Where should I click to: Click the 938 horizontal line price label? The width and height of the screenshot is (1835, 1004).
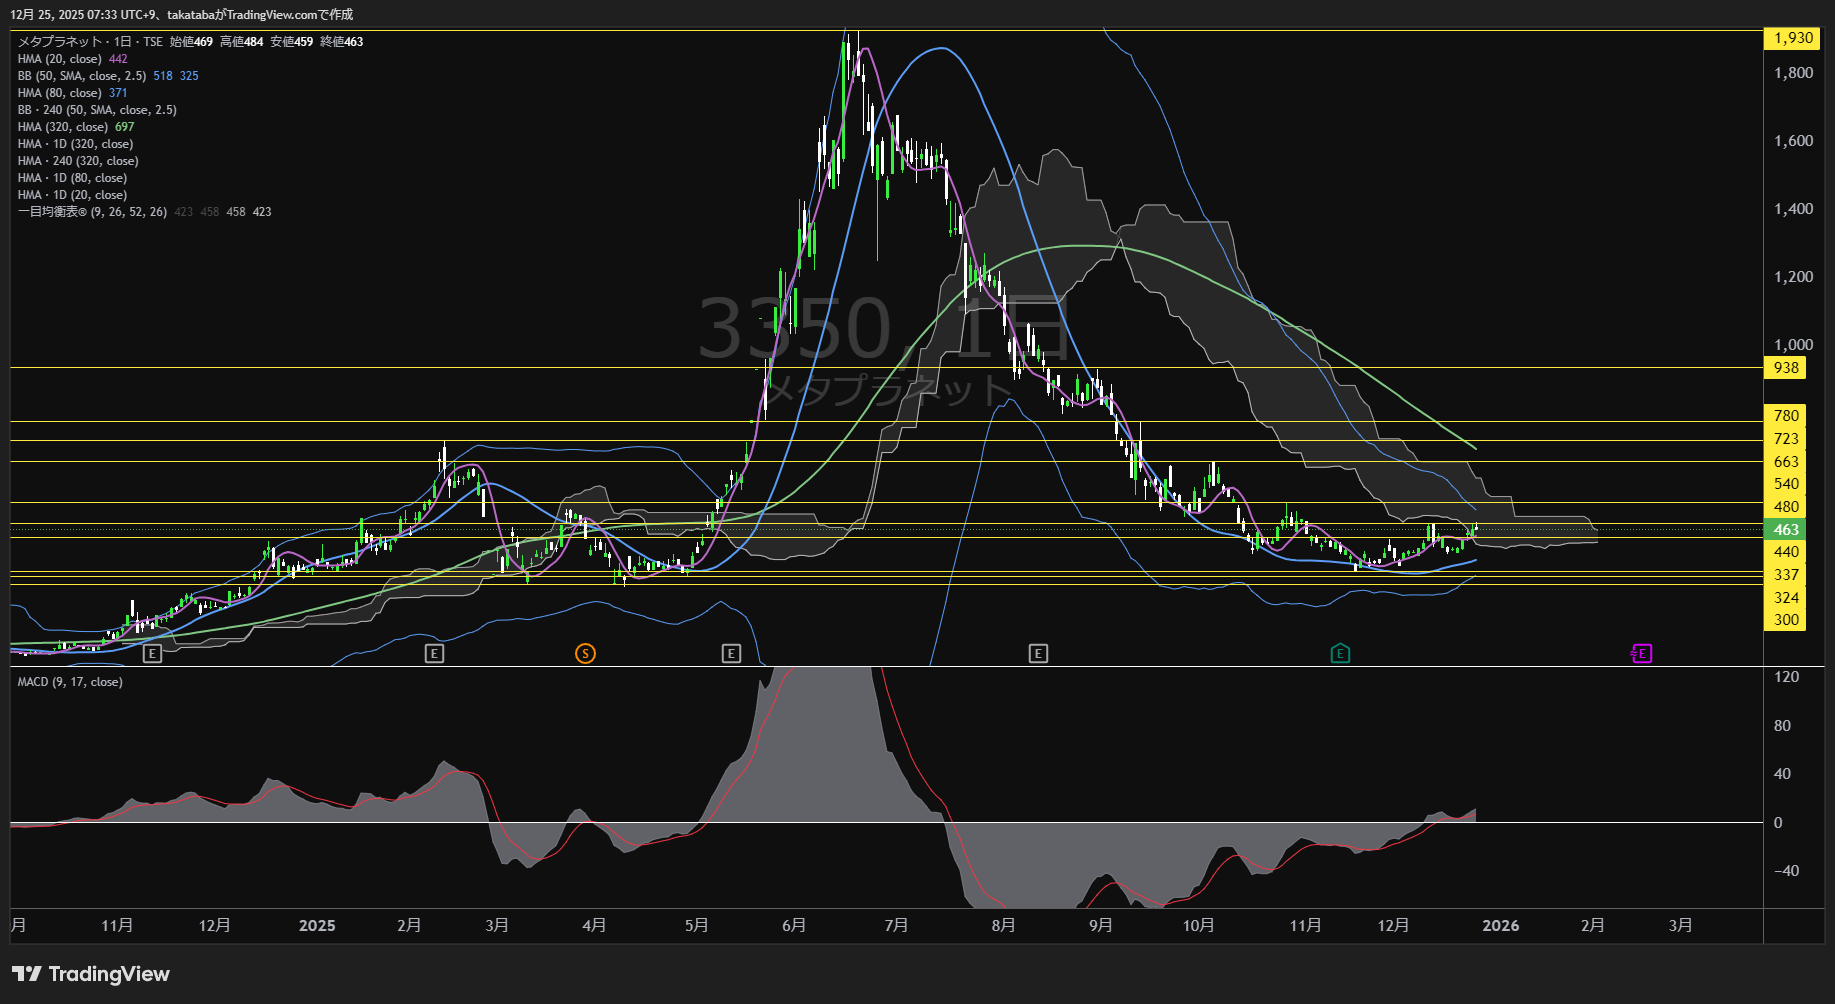click(1786, 368)
